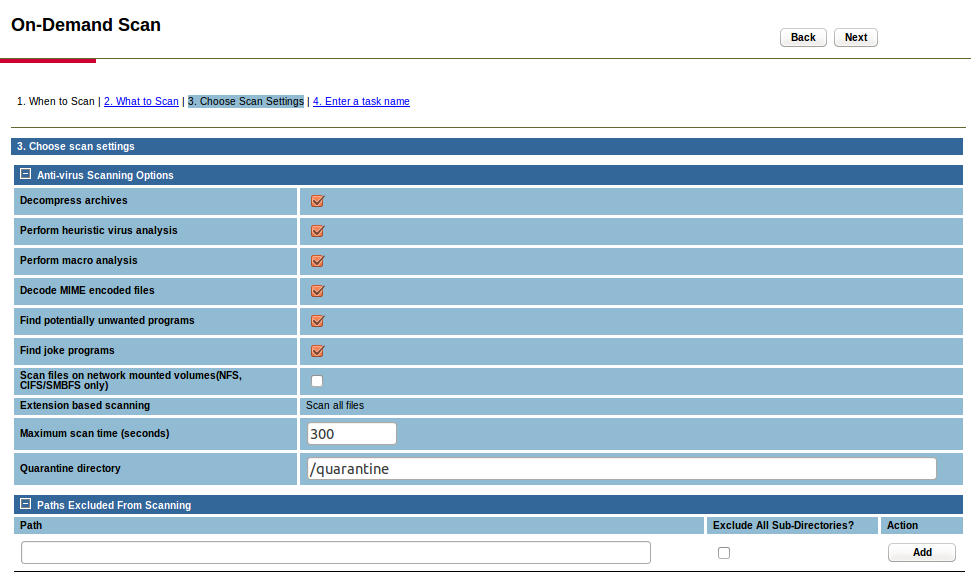Check Exclude All Sub-Directories checkbox
This screenshot has height=572, width=971.
pos(724,553)
